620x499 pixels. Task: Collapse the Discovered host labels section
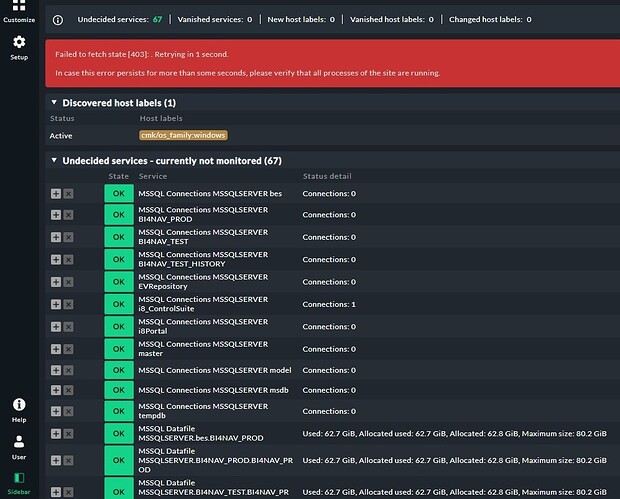coord(54,103)
